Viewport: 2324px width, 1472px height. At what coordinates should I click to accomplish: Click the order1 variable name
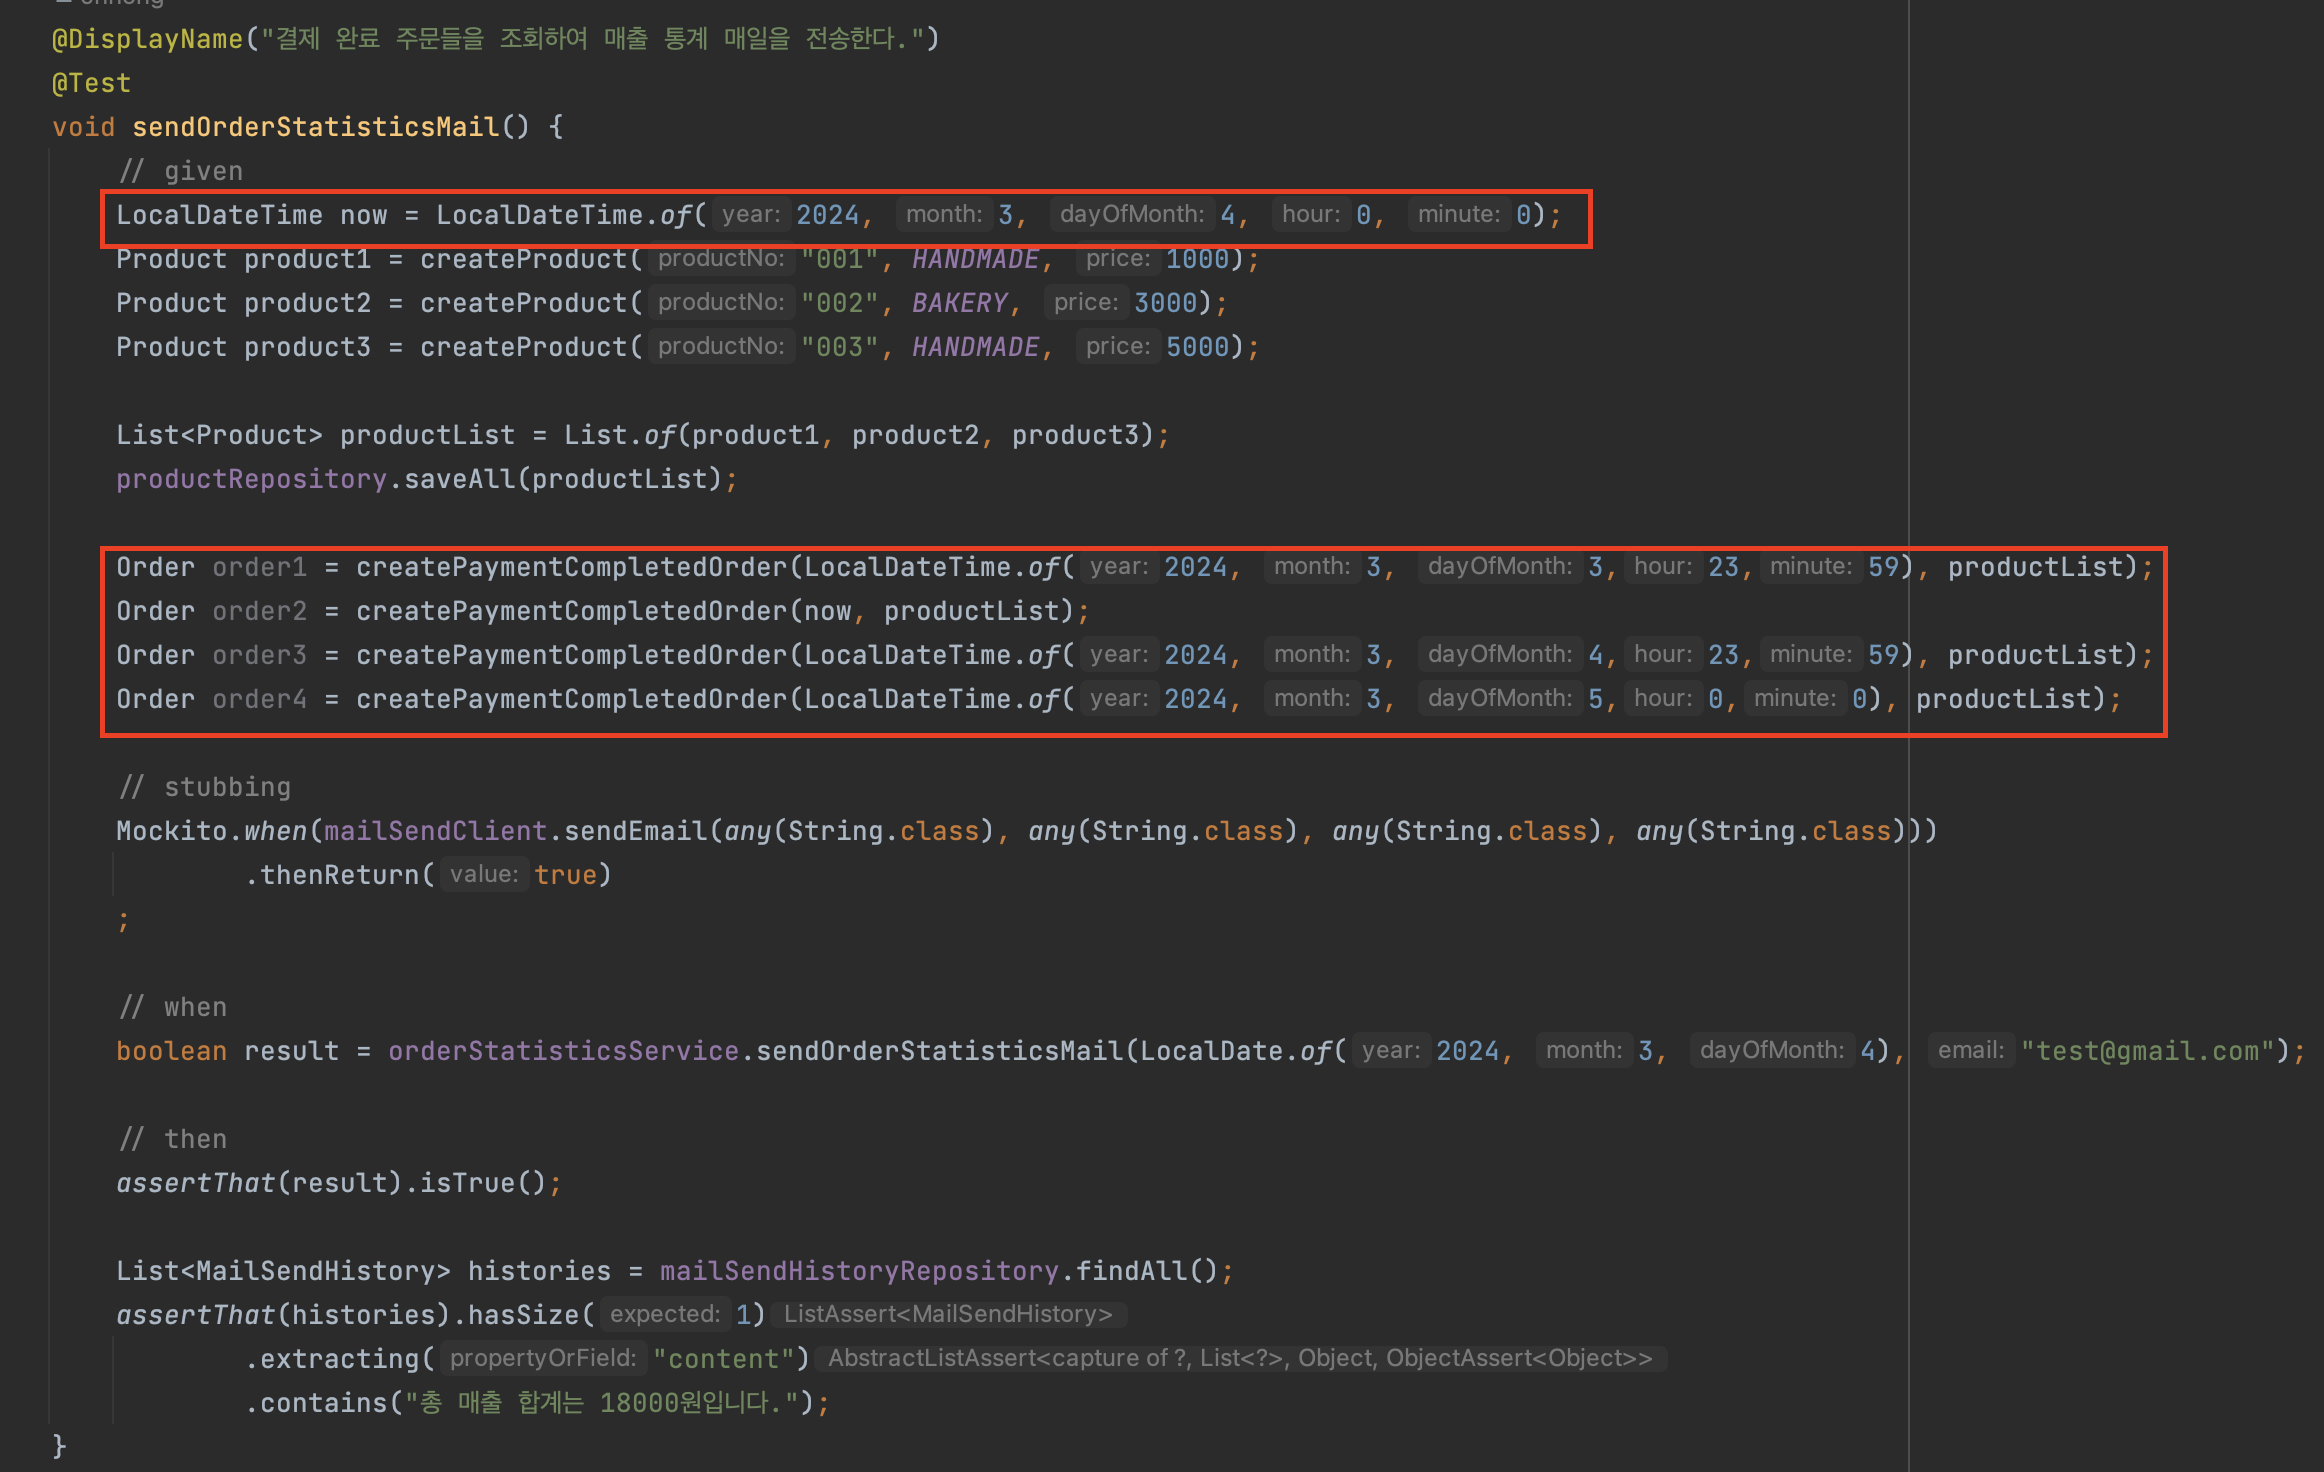coord(259,567)
